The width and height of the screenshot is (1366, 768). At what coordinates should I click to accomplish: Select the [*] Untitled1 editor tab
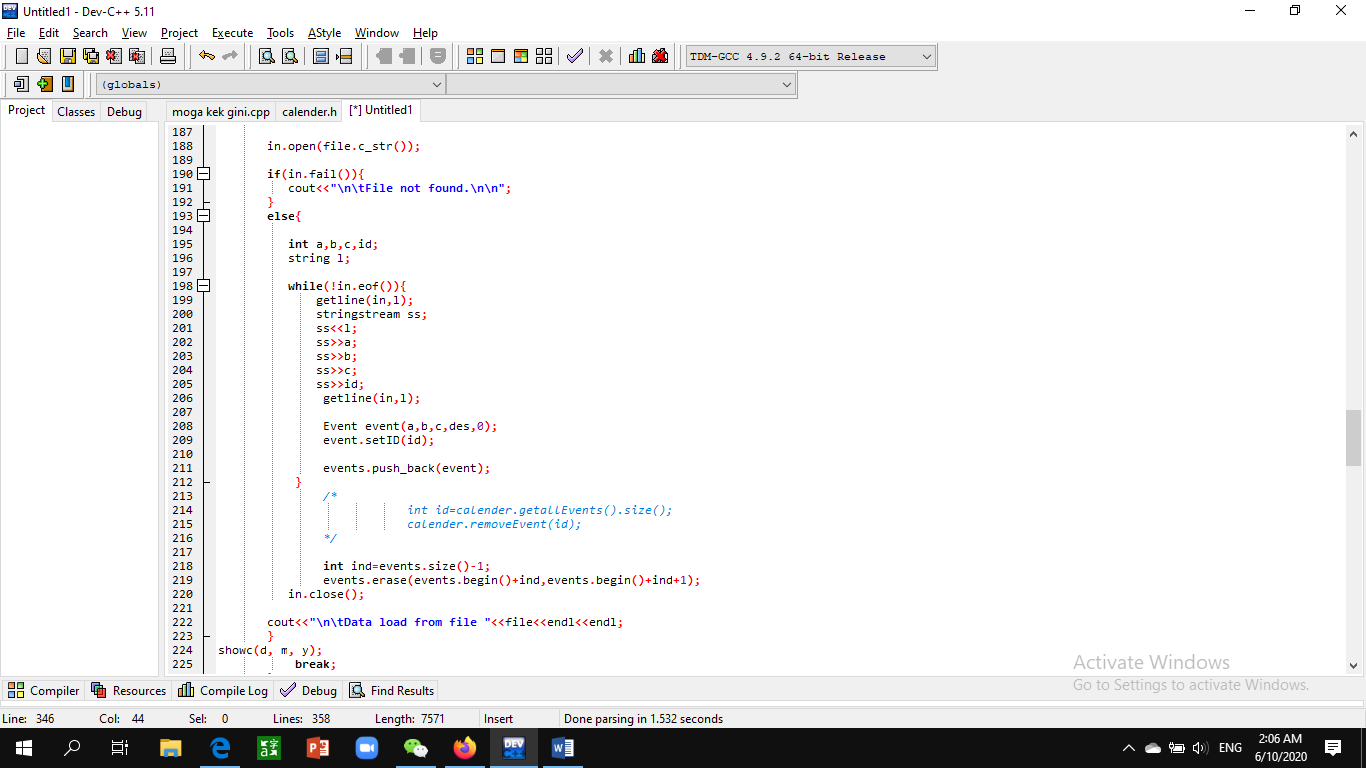[381, 110]
